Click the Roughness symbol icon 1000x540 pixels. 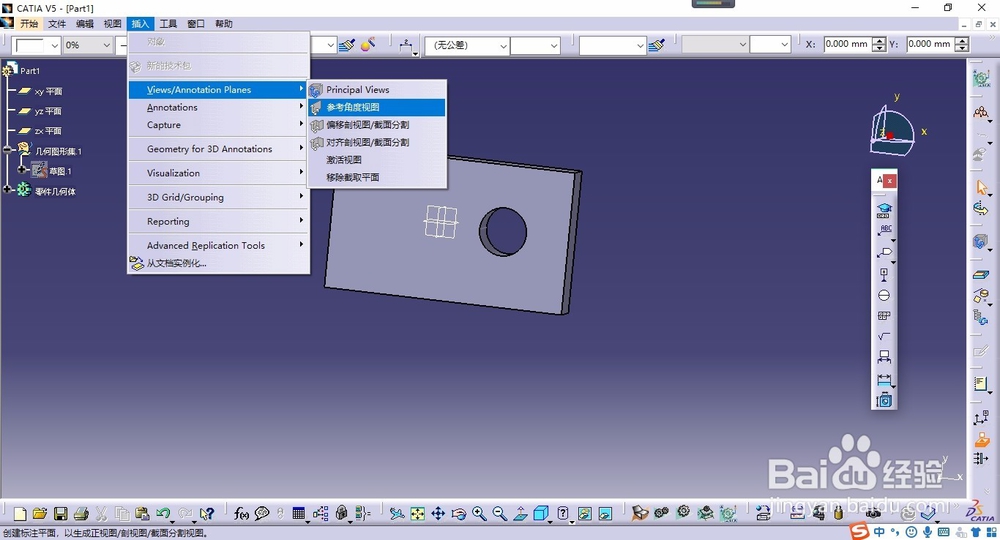(x=884, y=336)
